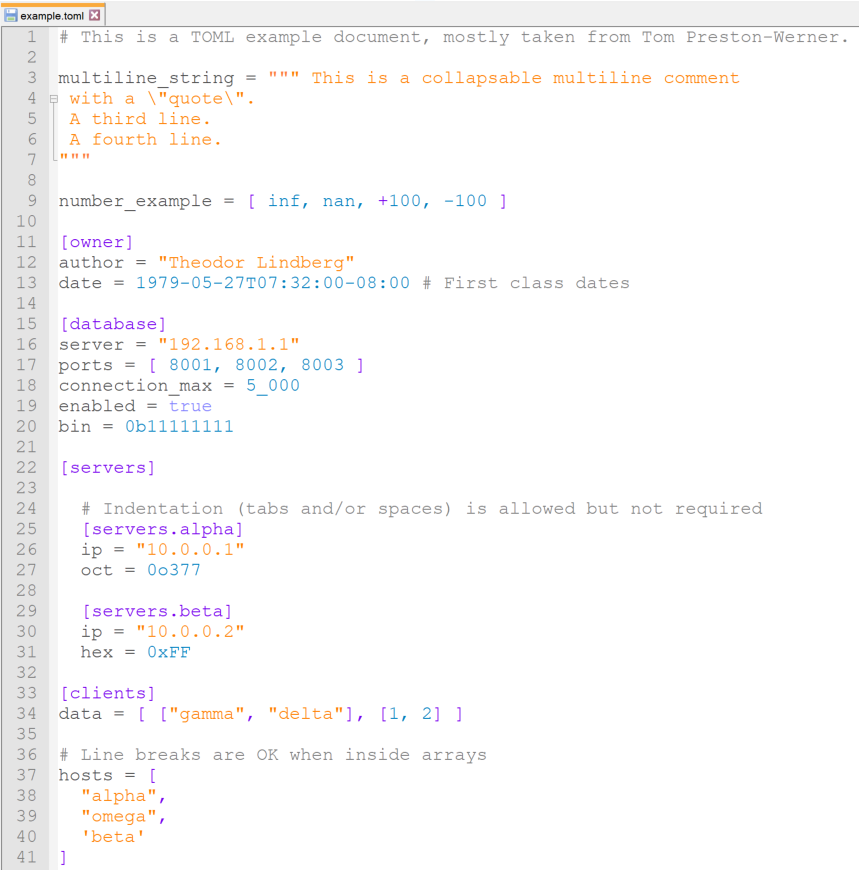Click the ip string "10.0.0.1"
This screenshot has width=859, height=870.
(190, 550)
